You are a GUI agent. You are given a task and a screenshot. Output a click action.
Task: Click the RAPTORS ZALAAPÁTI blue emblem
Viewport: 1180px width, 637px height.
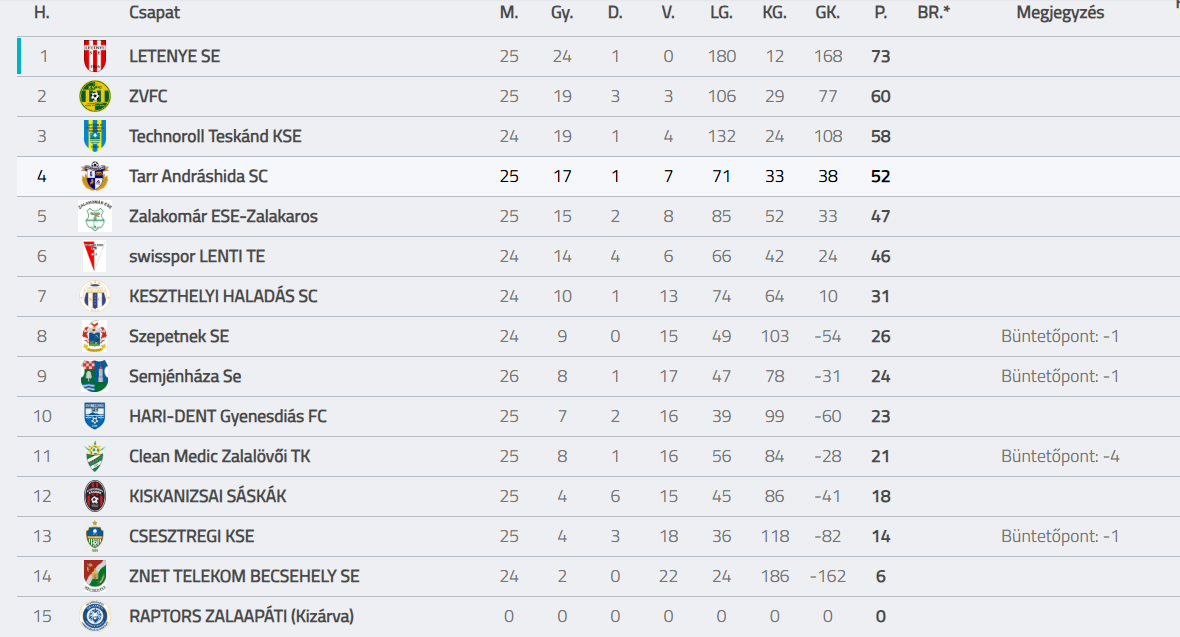coord(95,616)
